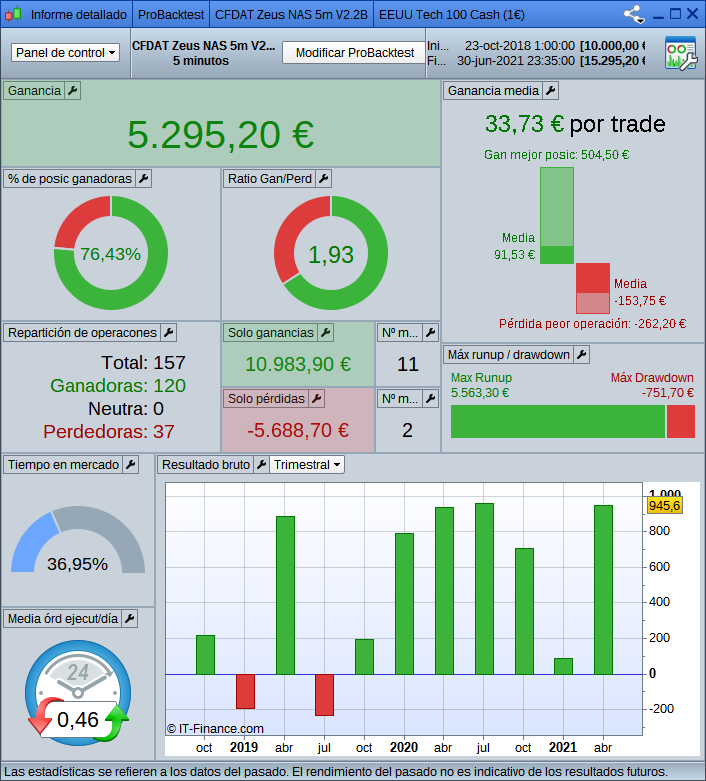Open wrench settings for Ganancia media widget
This screenshot has height=781, width=706.
[x=551, y=91]
